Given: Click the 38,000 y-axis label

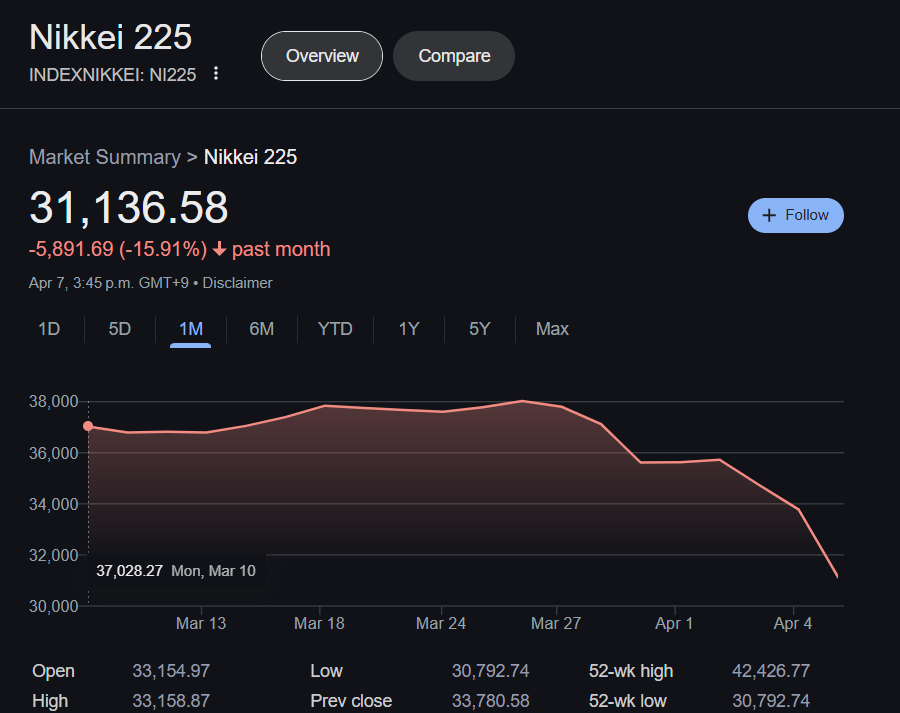Looking at the screenshot, I should pos(53,401).
